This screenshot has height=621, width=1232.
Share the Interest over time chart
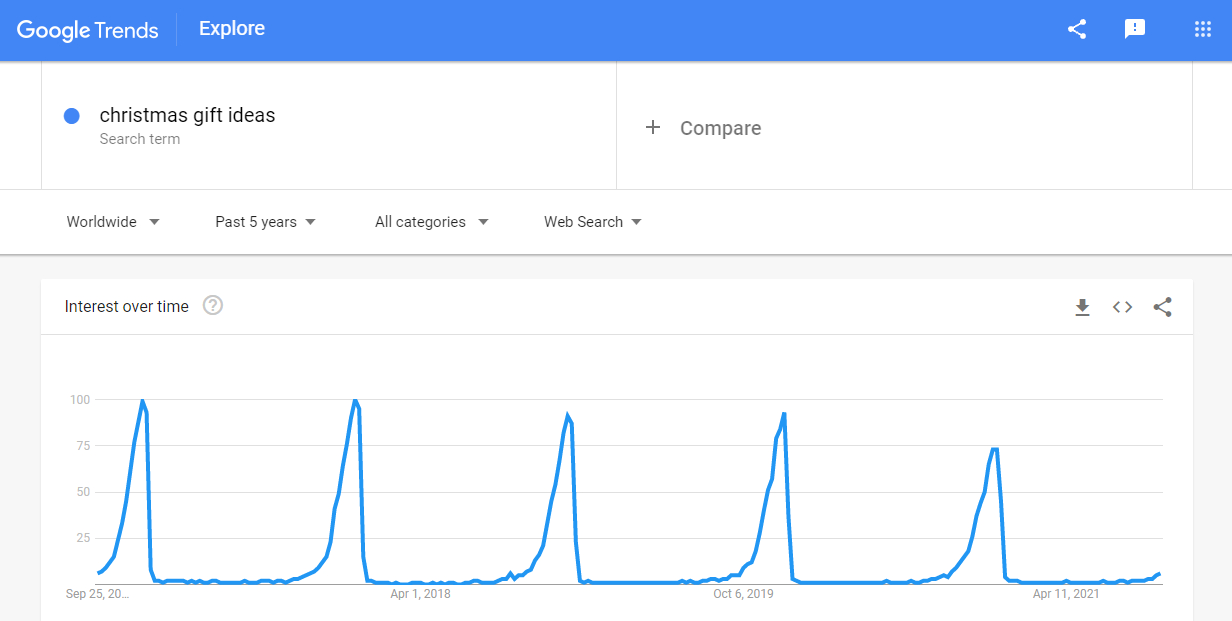[x=1162, y=307]
